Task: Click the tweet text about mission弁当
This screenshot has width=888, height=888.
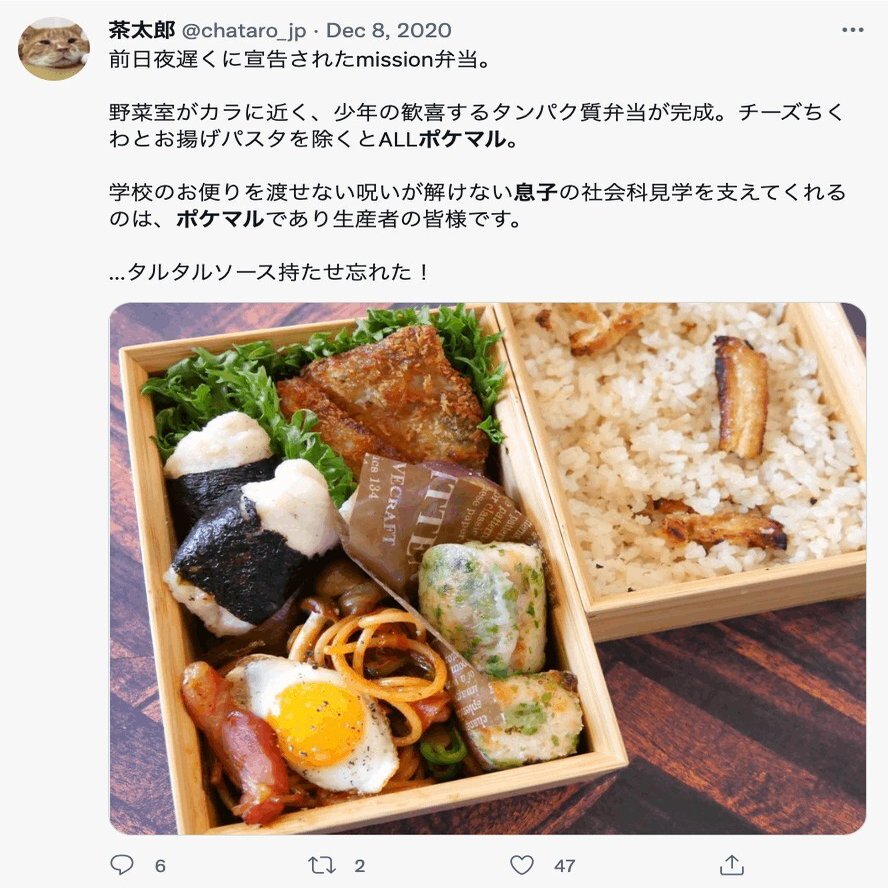Action: pyautogui.click(x=299, y=59)
